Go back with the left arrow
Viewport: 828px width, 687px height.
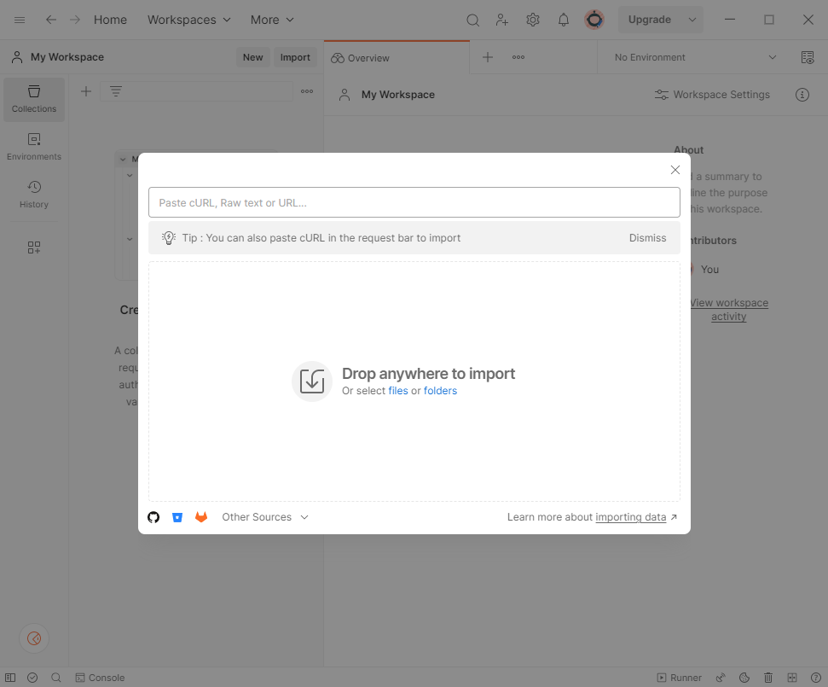pyautogui.click(x=51, y=20)
